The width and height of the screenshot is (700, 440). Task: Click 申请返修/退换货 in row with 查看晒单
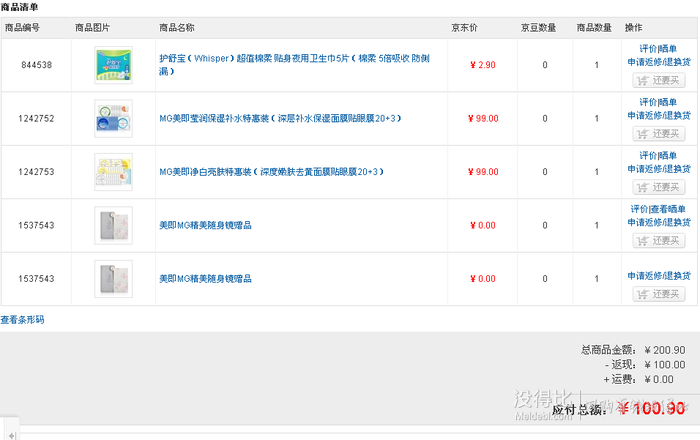(x=659, y=223)
